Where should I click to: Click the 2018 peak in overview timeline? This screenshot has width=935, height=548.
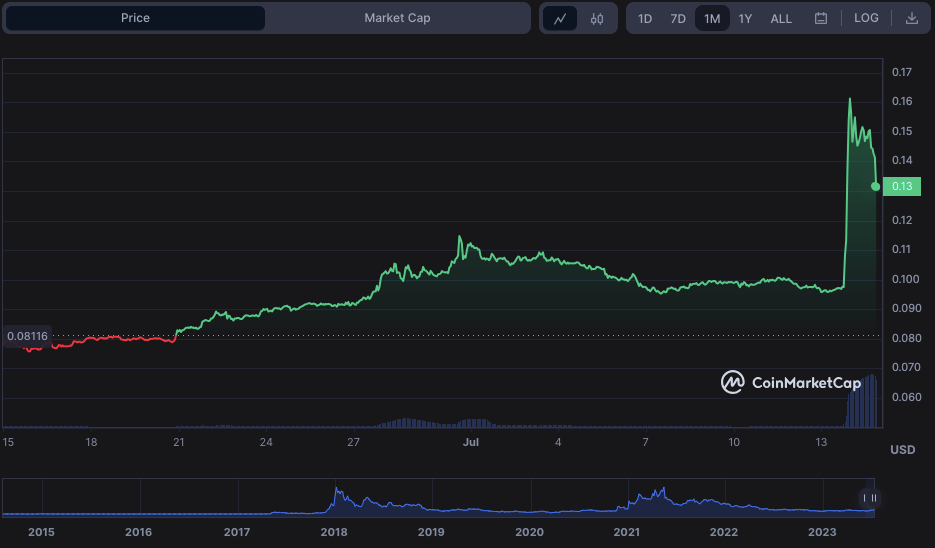337,490
